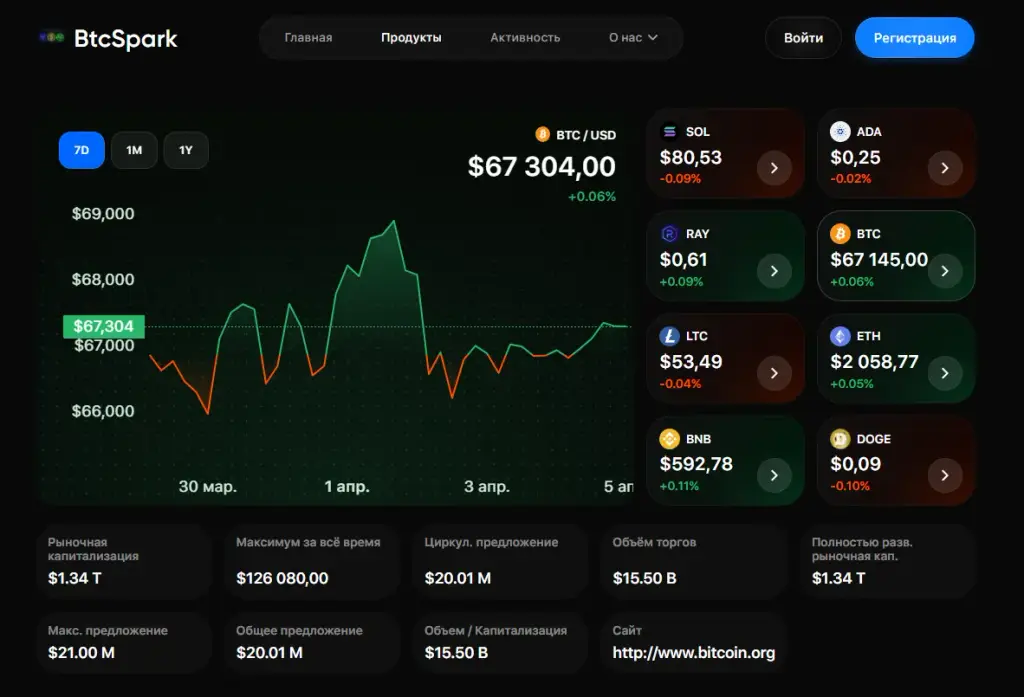Click the Максимум за всё время value $126 080,00

(x=282, y=578)
